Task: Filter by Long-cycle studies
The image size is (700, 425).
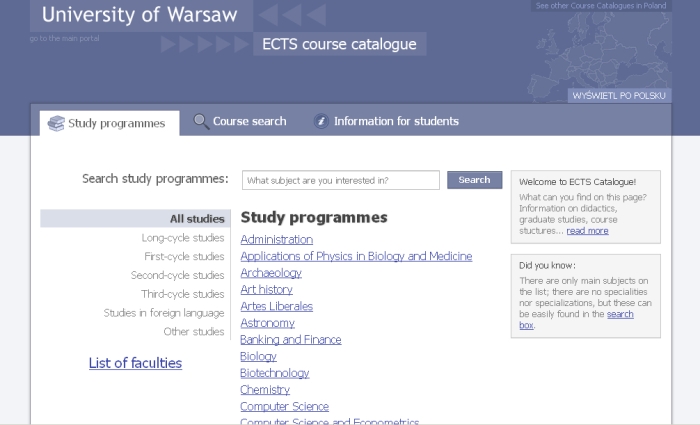Action: (x=183, y=238)
